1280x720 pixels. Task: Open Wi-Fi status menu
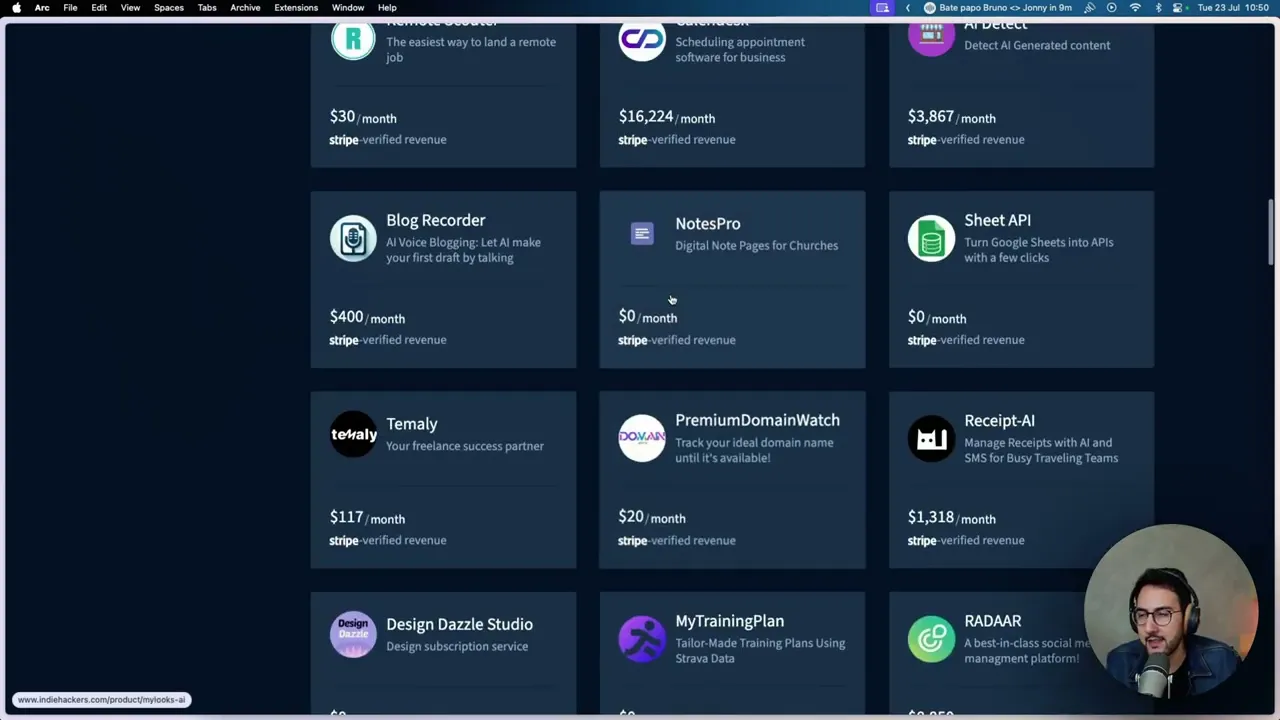[1135, 8]
